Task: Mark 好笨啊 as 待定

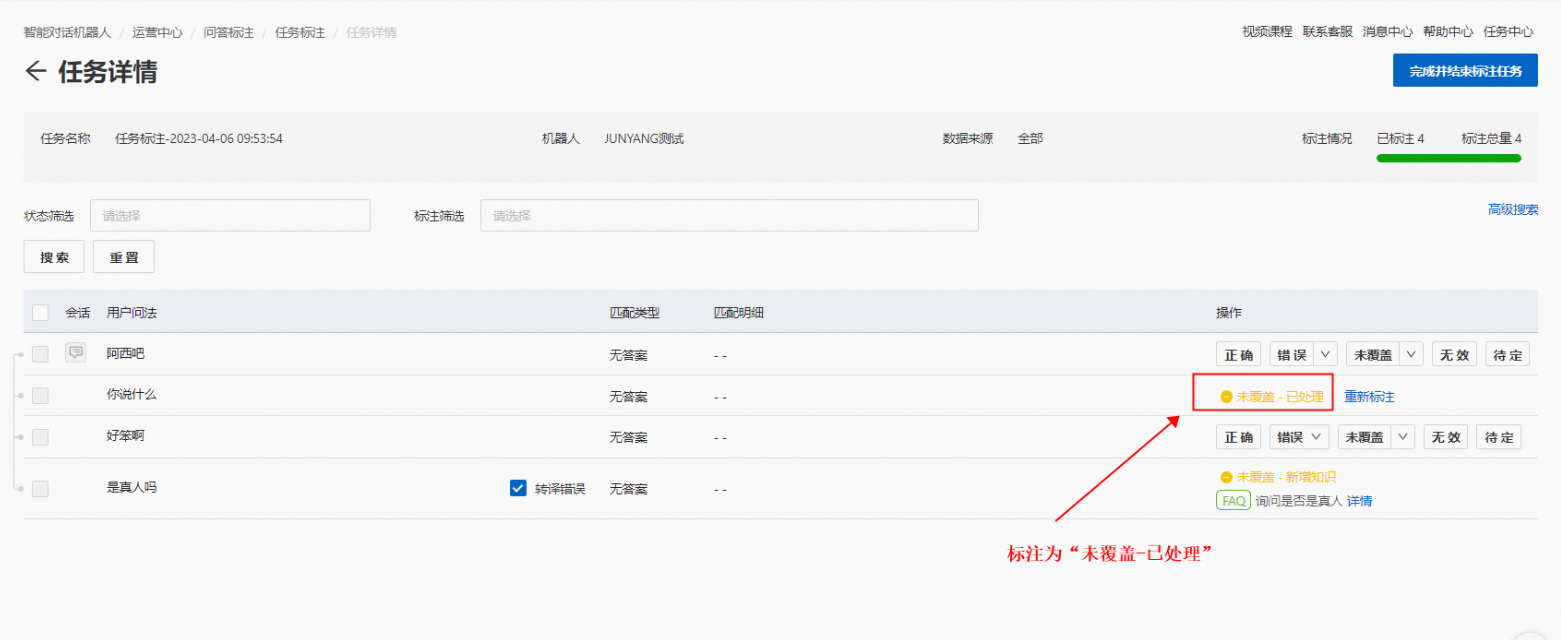Action: tap(1499, 437)
